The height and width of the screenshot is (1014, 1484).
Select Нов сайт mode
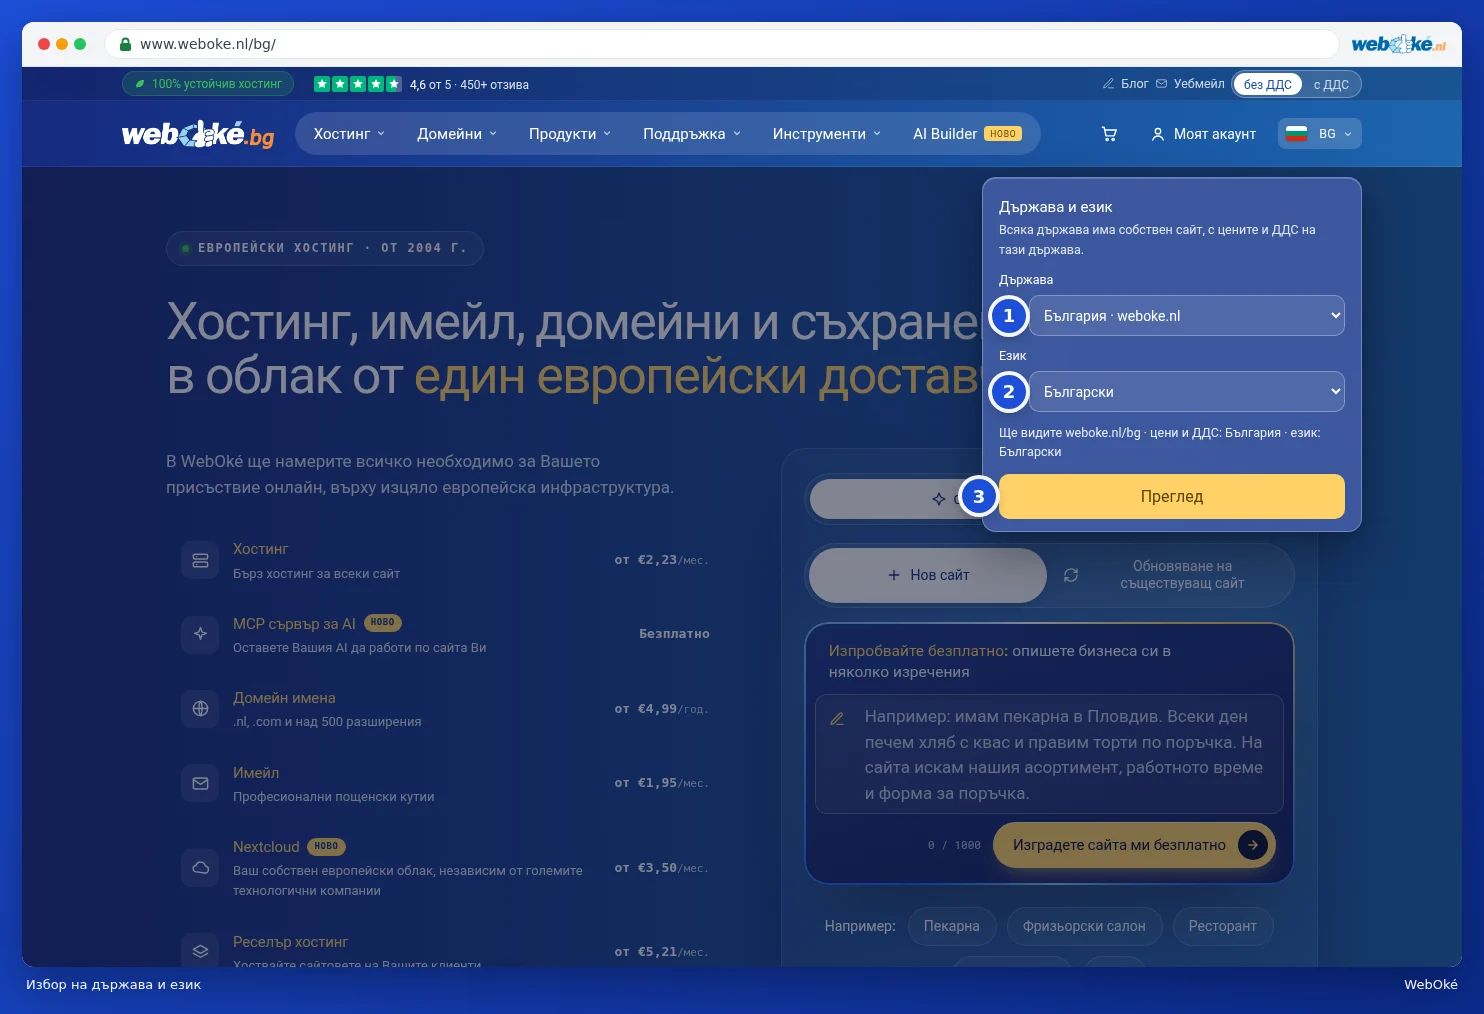coord(928,575)
